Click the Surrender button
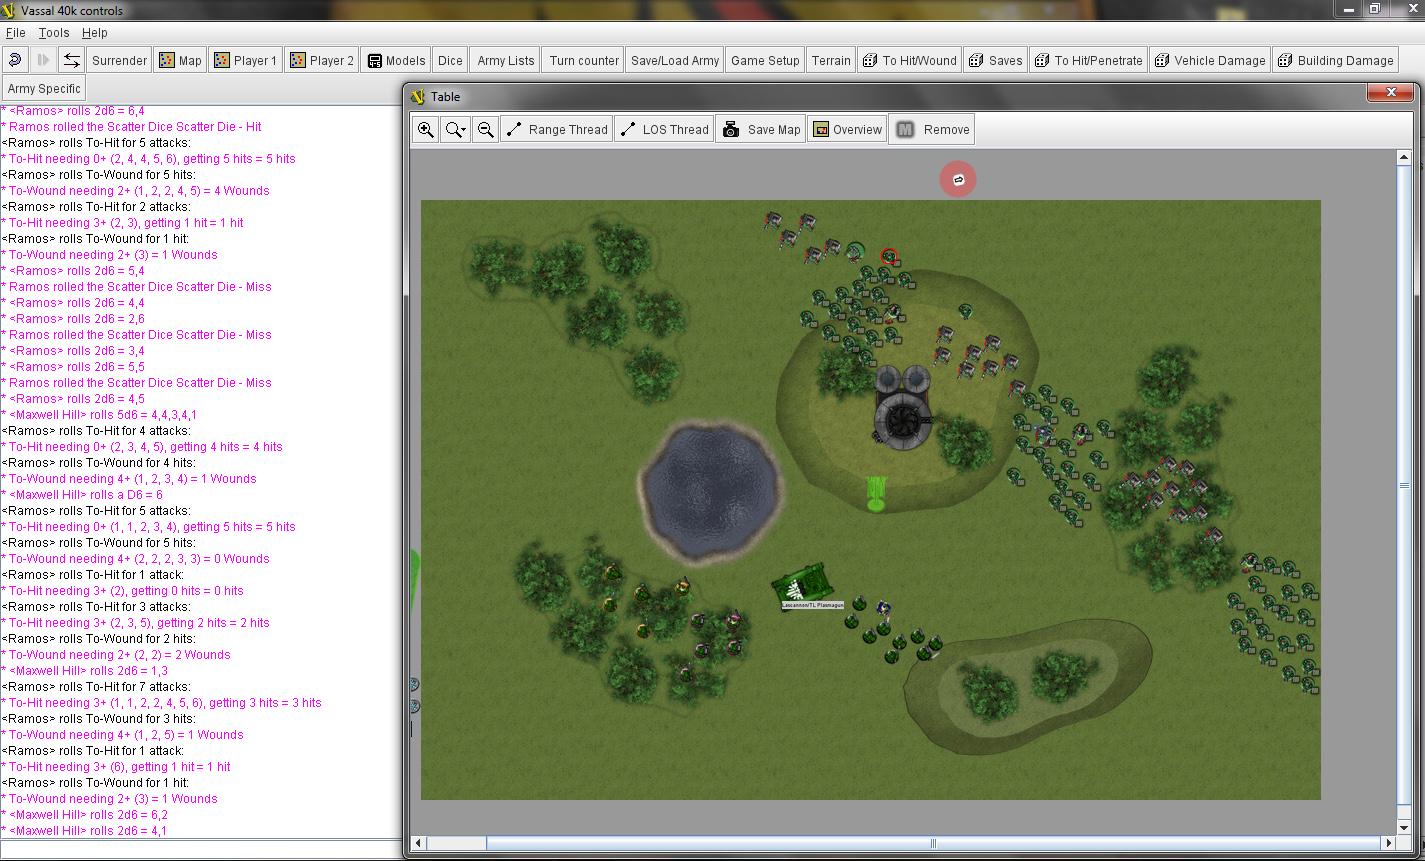 point(119,60)
